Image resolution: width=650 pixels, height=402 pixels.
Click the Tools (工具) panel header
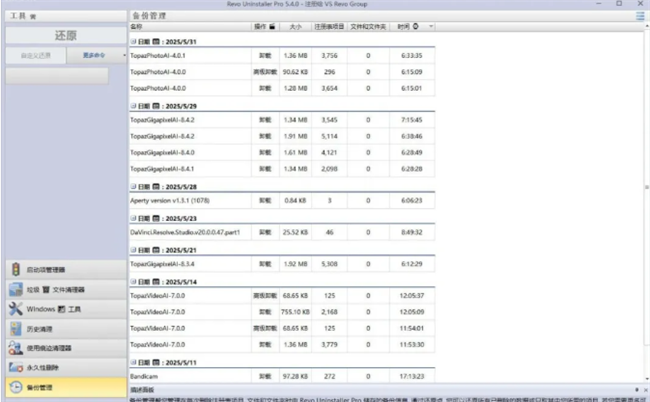tap(66, 16)
